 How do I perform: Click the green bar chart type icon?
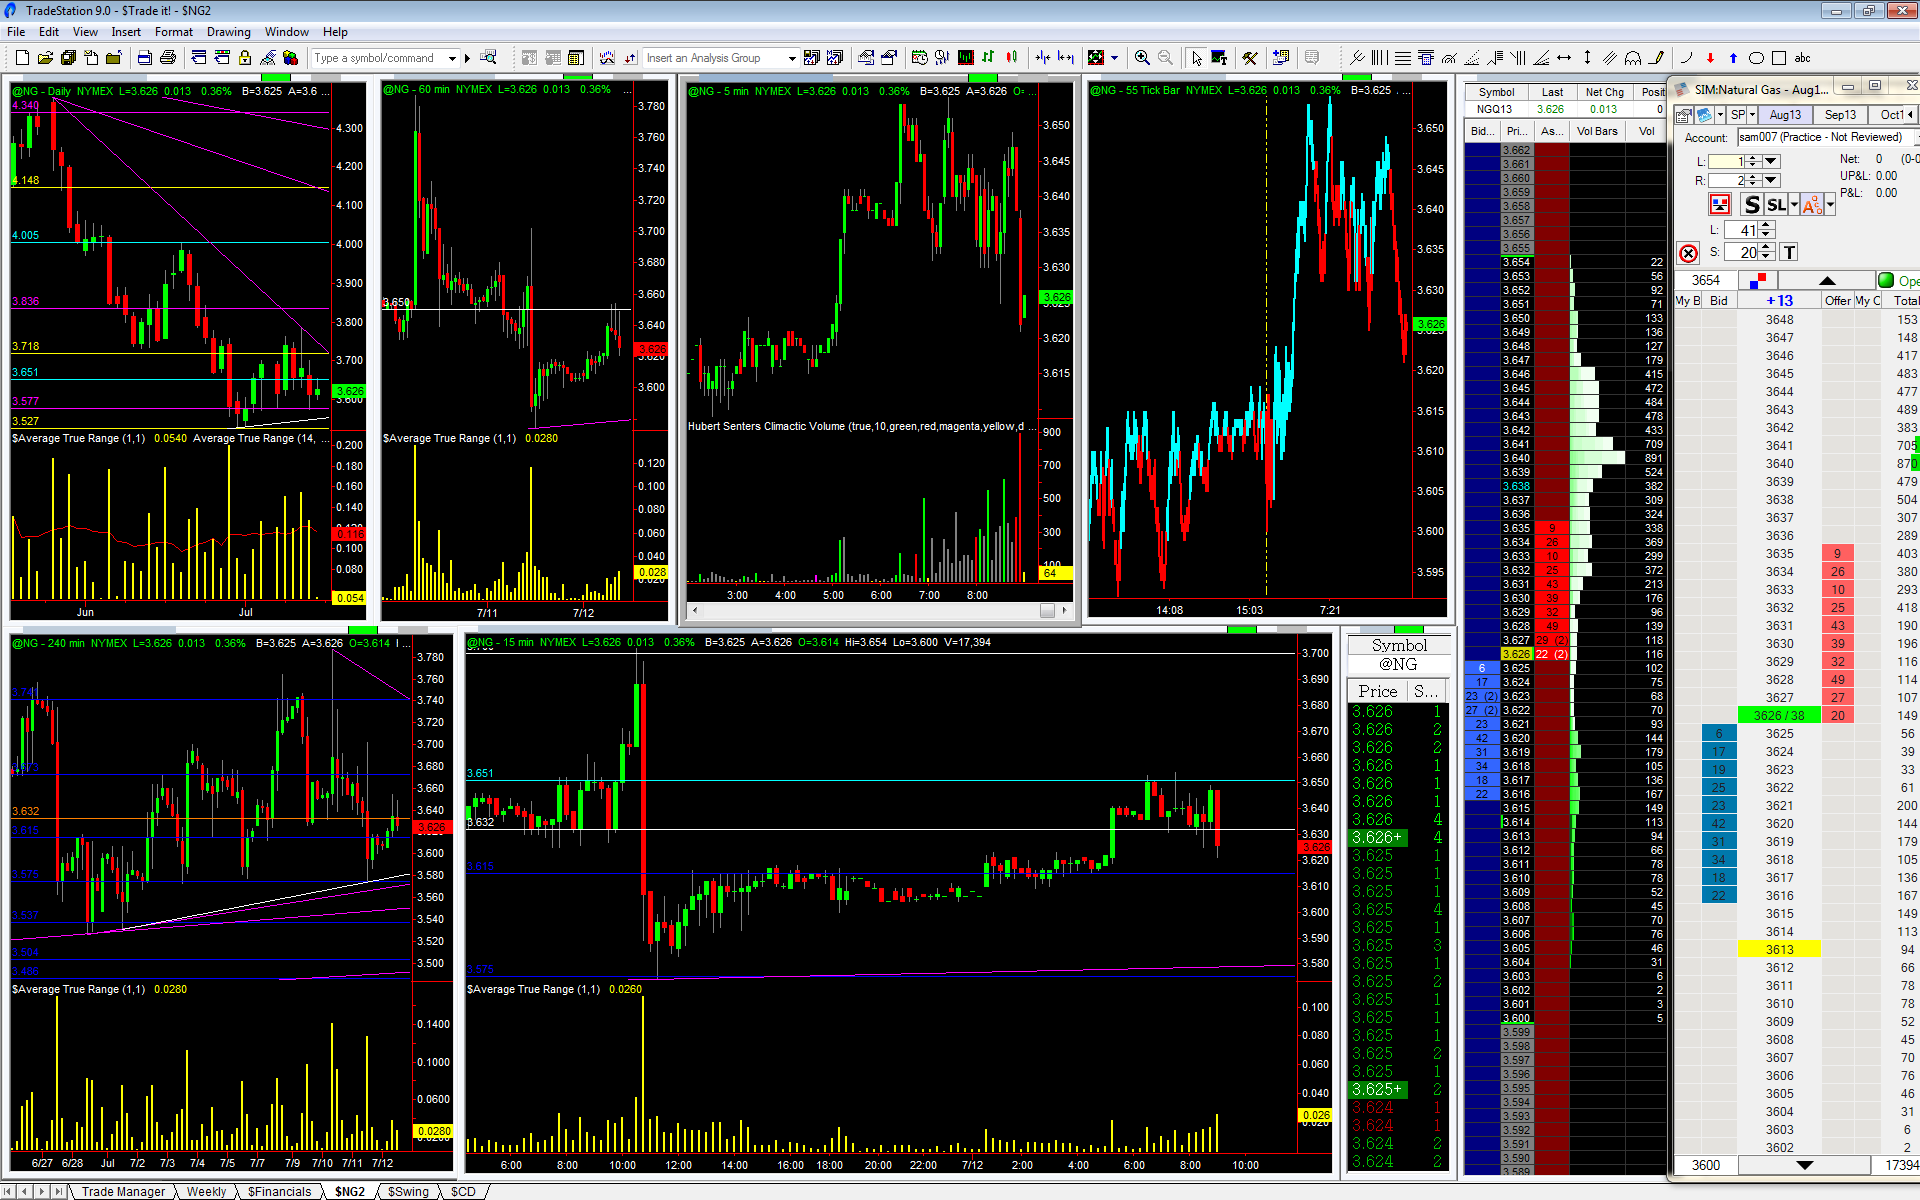click(988, 58)
